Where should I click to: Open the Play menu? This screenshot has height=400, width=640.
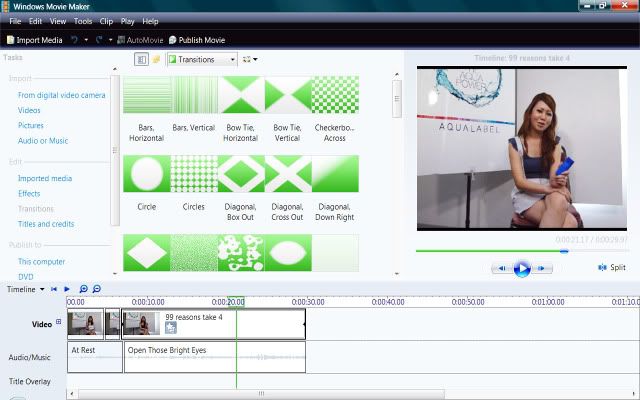tap(127, 21)
